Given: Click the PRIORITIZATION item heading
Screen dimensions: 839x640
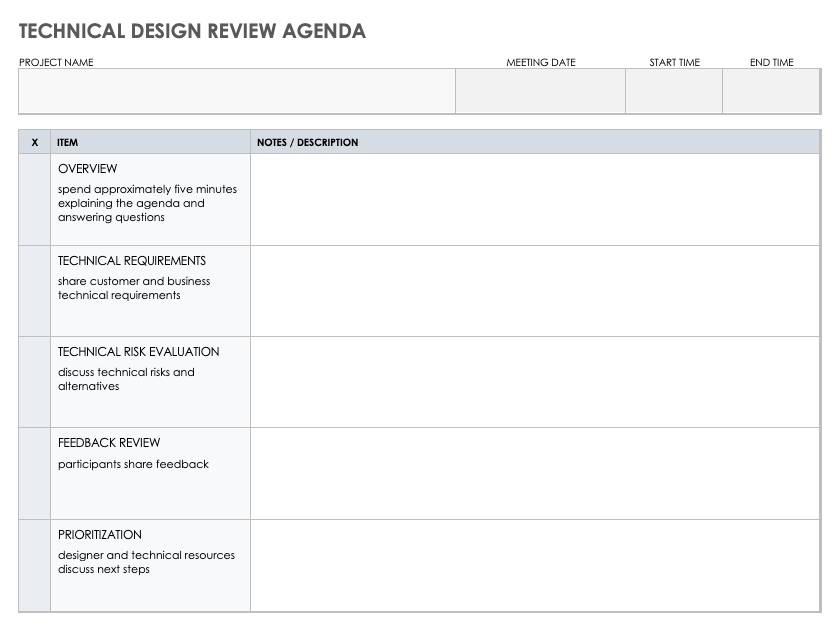Looking at the screenshot, I should 100,535.
